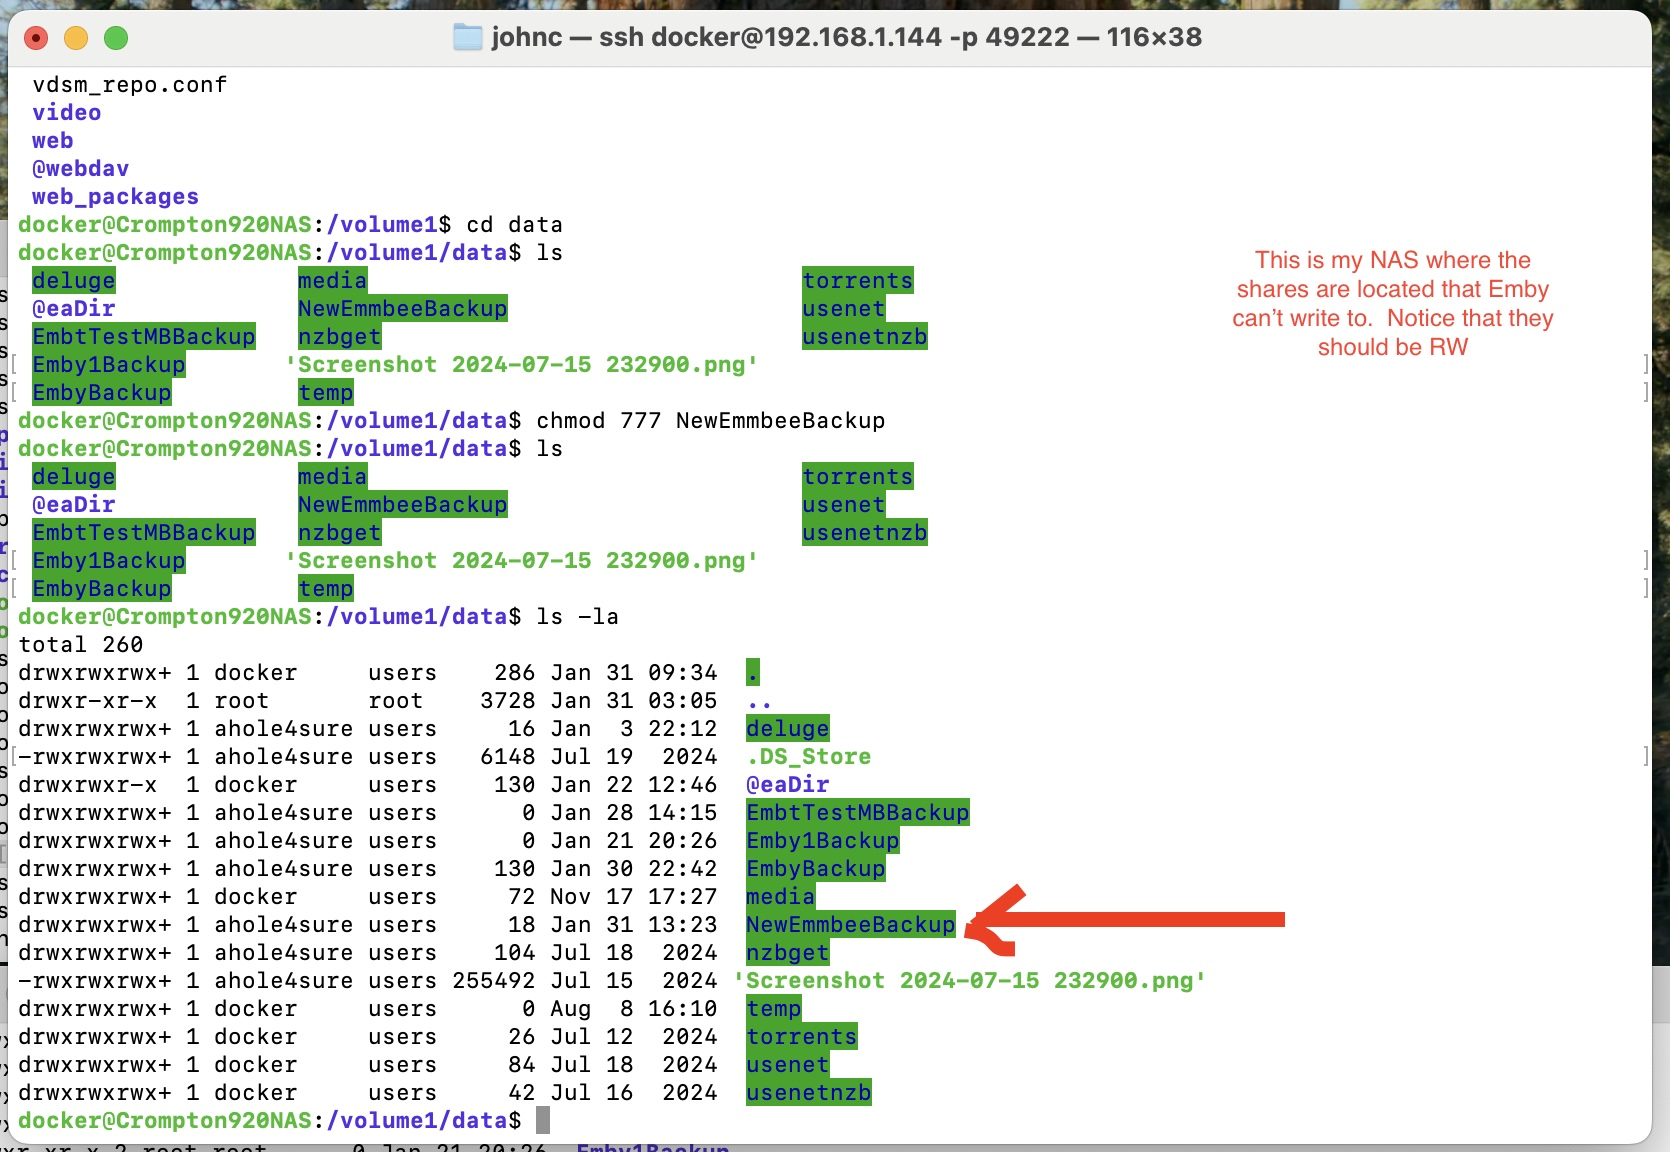Click the 'ls -la' command text
Image resolution: width=1670 pixels, height=1152 pixels.
[578, 617]
